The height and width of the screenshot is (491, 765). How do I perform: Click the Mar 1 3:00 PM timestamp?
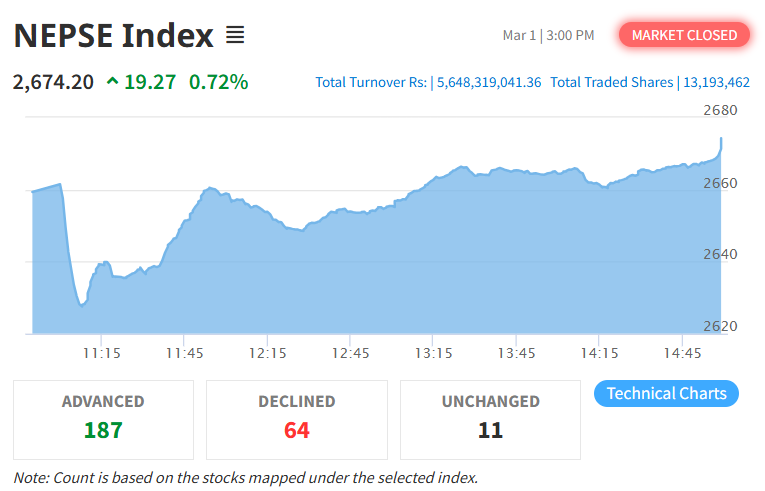pos(548,36)
